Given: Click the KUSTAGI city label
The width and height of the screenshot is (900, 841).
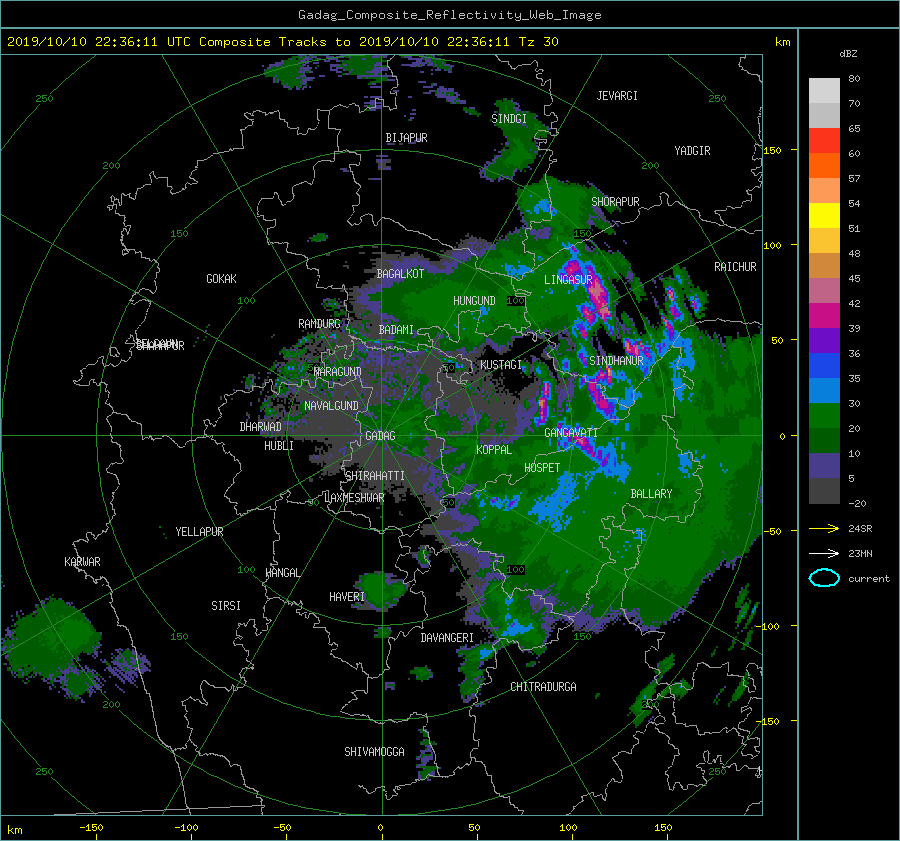Looking at the screenshot, I should 501,365.
